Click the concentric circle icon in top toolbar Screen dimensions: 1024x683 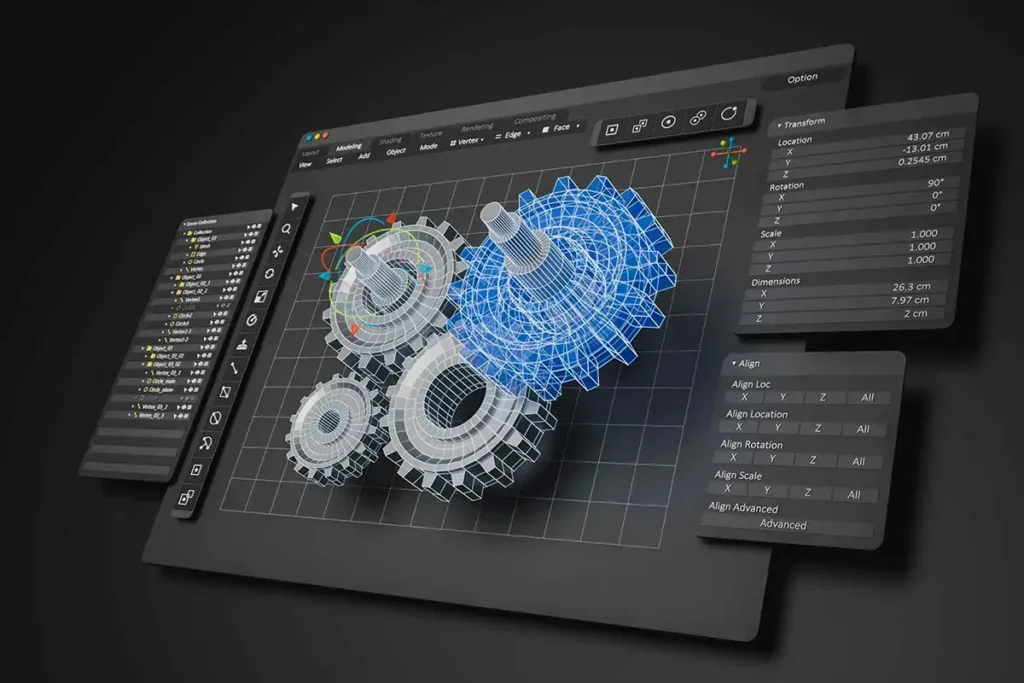click(x=668, y=122)
